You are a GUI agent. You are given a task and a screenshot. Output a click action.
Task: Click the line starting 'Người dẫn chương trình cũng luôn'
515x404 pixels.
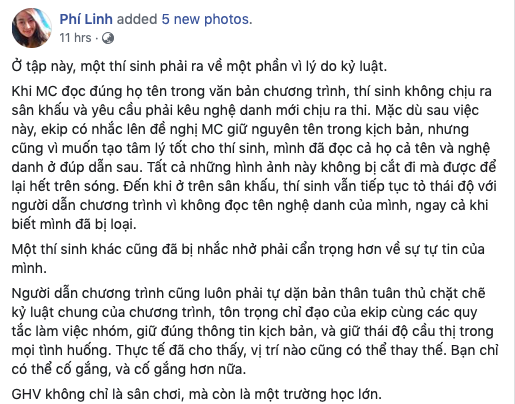(249, 293)
